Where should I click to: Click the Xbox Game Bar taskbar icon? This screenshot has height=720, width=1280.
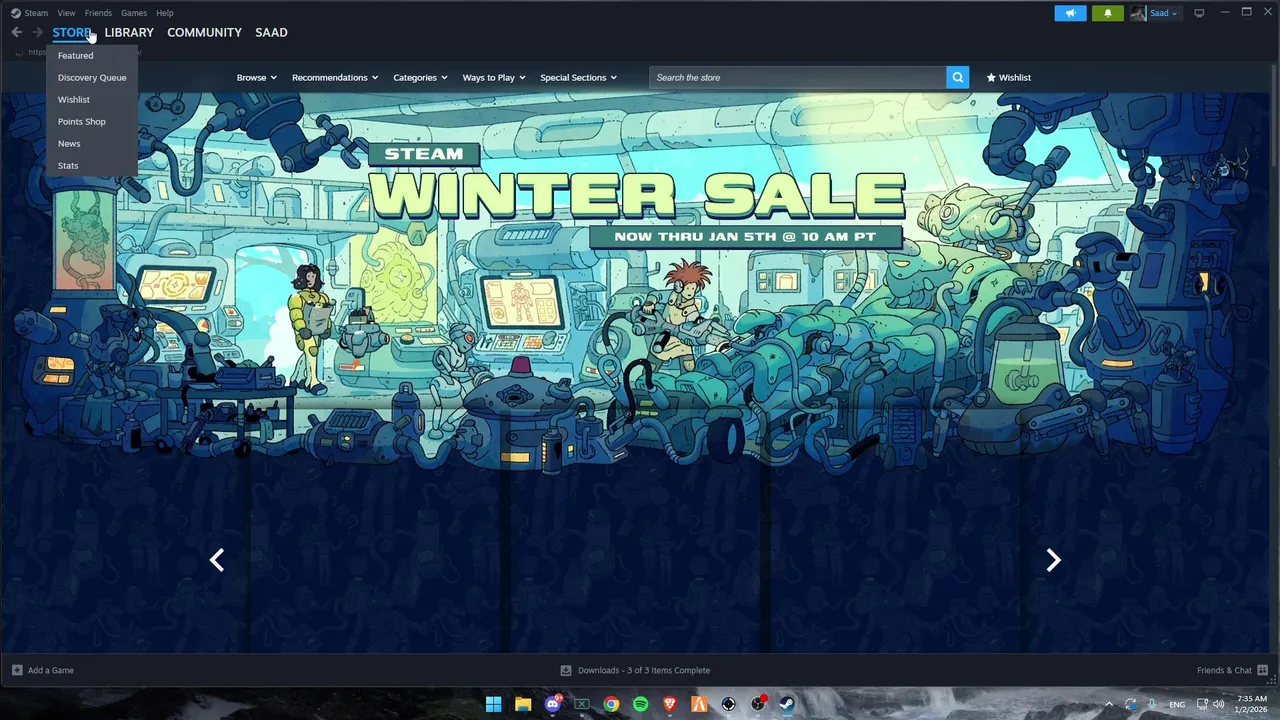(x=582, y=704)
